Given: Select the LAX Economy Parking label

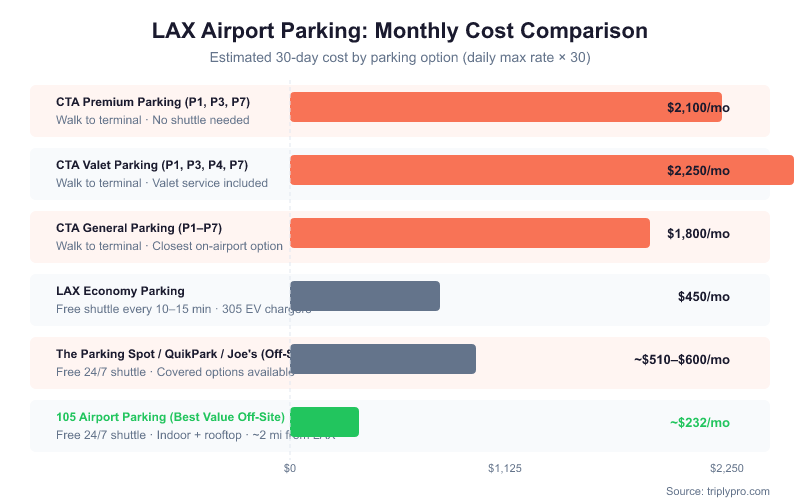Looking at the screenshot, I should click(120, 291).
